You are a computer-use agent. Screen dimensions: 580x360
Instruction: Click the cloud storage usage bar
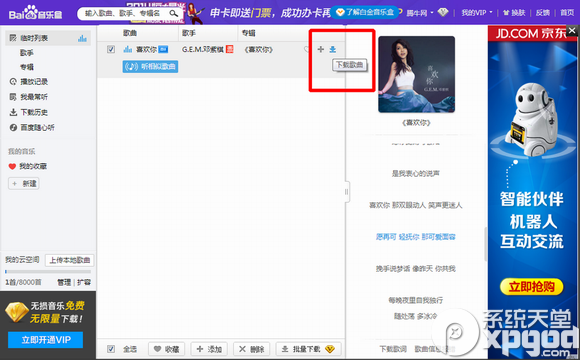(48, 272)
